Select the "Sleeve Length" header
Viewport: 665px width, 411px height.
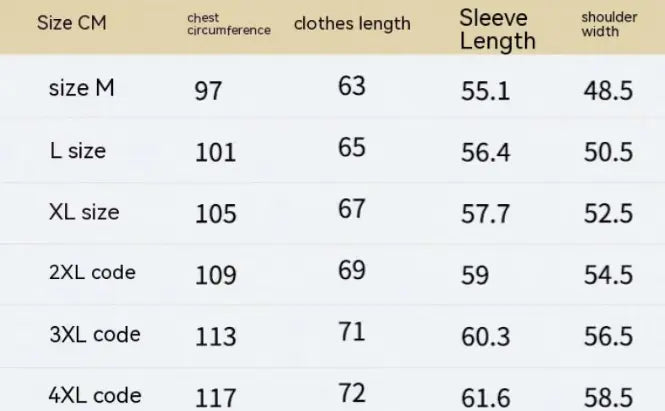click(x=498, y=28)
